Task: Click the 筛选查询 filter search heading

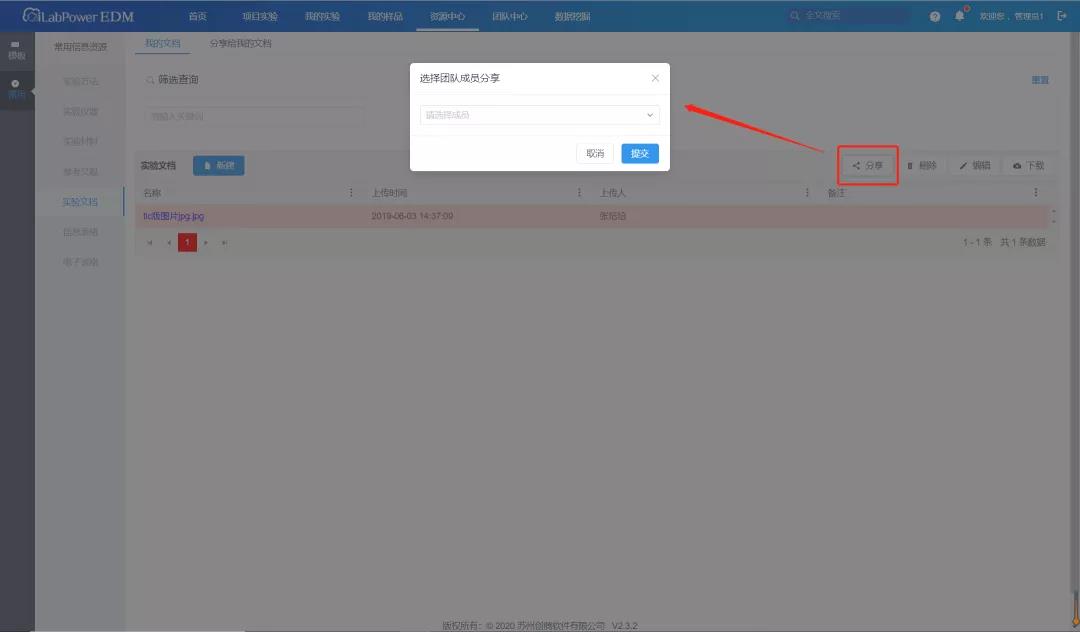Action: tap(178, 80)
